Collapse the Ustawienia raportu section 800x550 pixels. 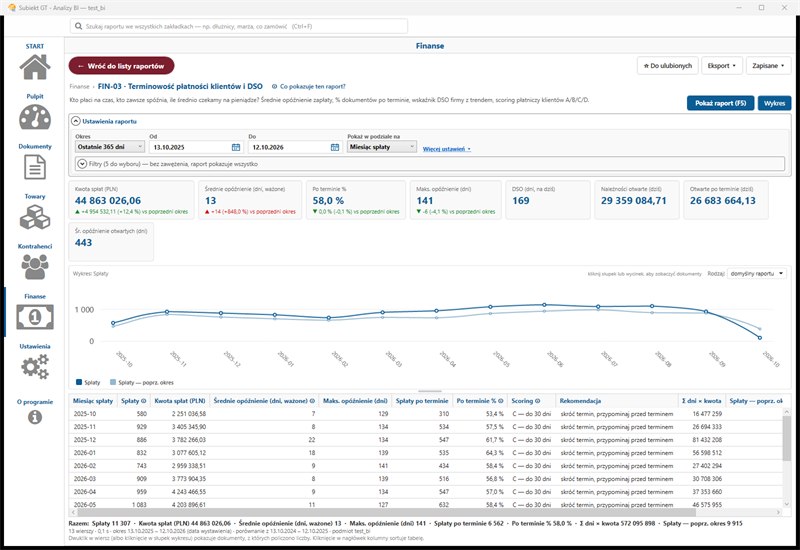[x=76, y=121]
